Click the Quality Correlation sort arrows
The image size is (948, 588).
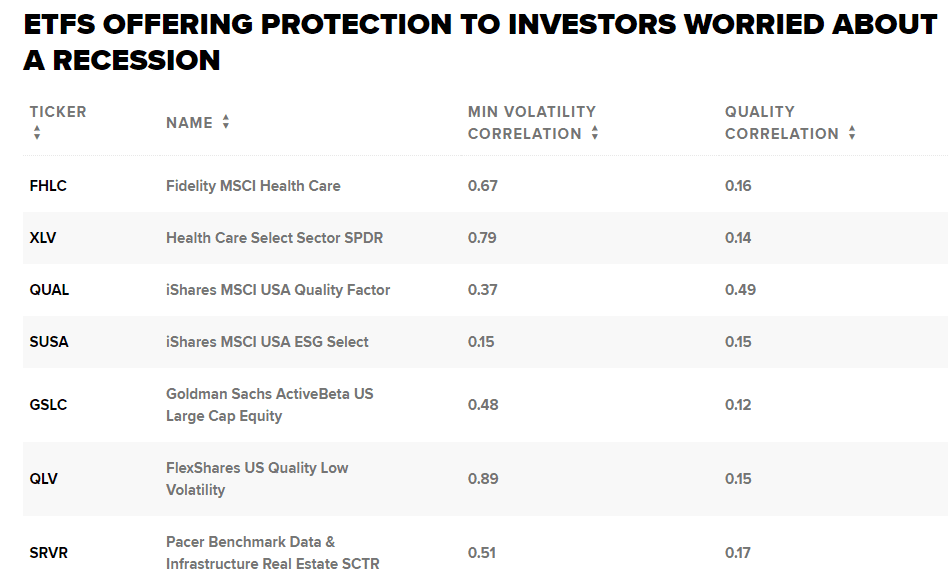click(852, 133)
